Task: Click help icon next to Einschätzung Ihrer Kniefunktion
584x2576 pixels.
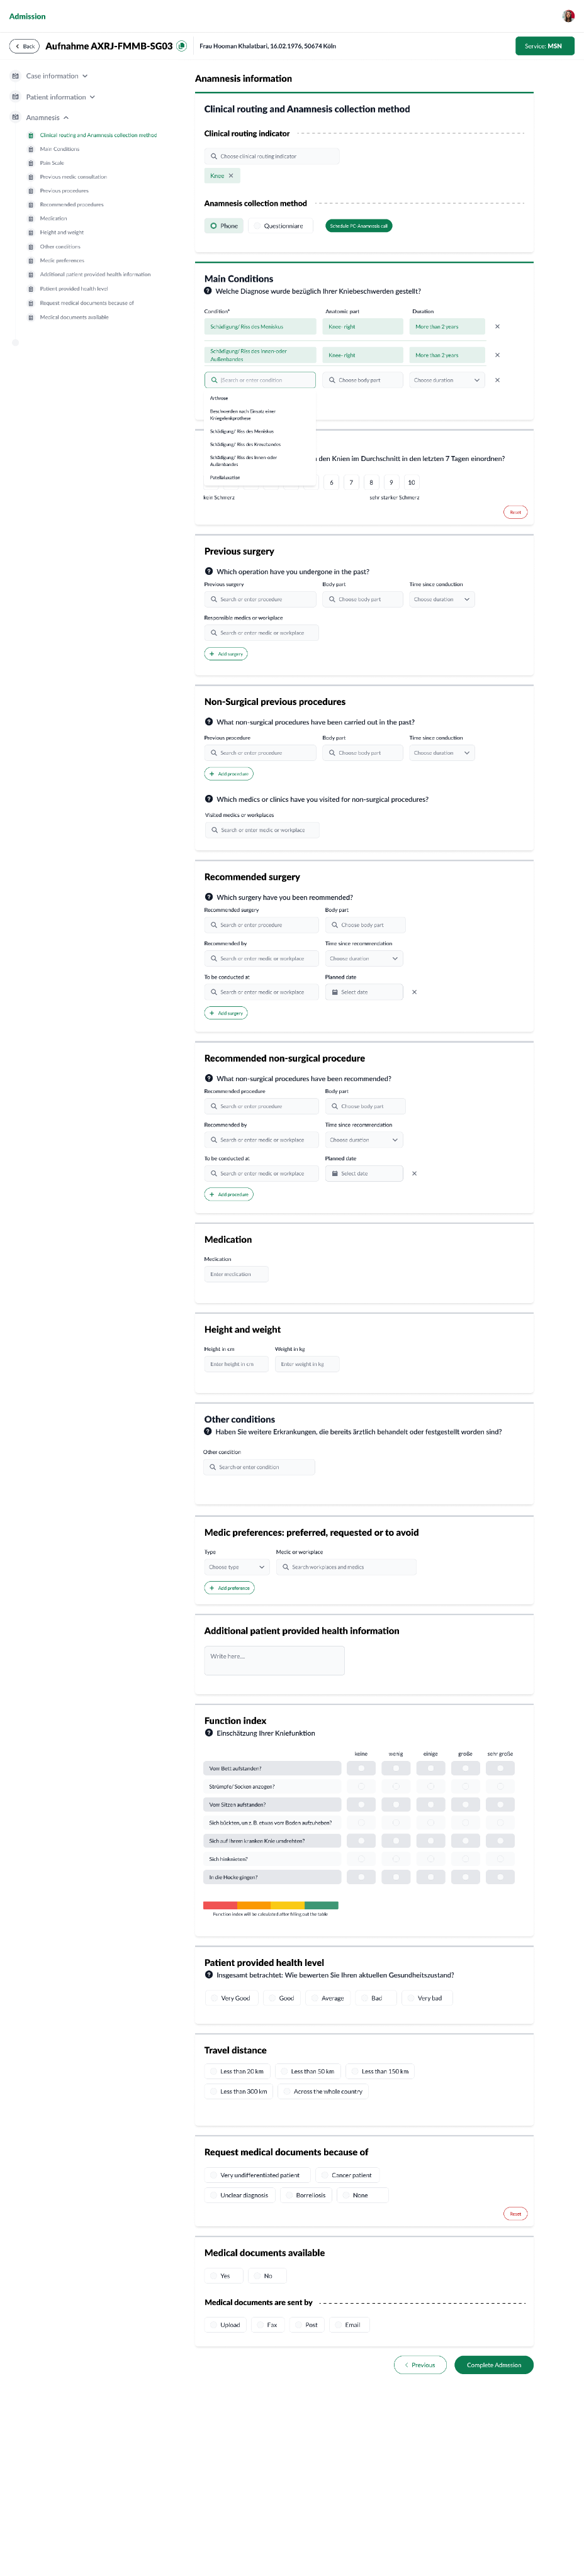Action: click(x=208, y=1732)
